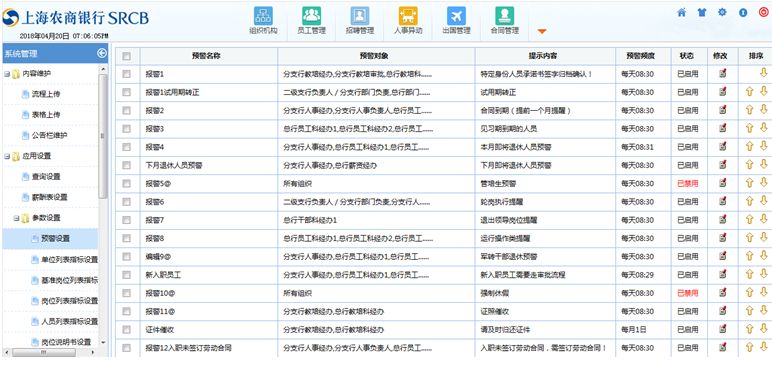Open the 员工管理 module icon

(x=311, y=16)
